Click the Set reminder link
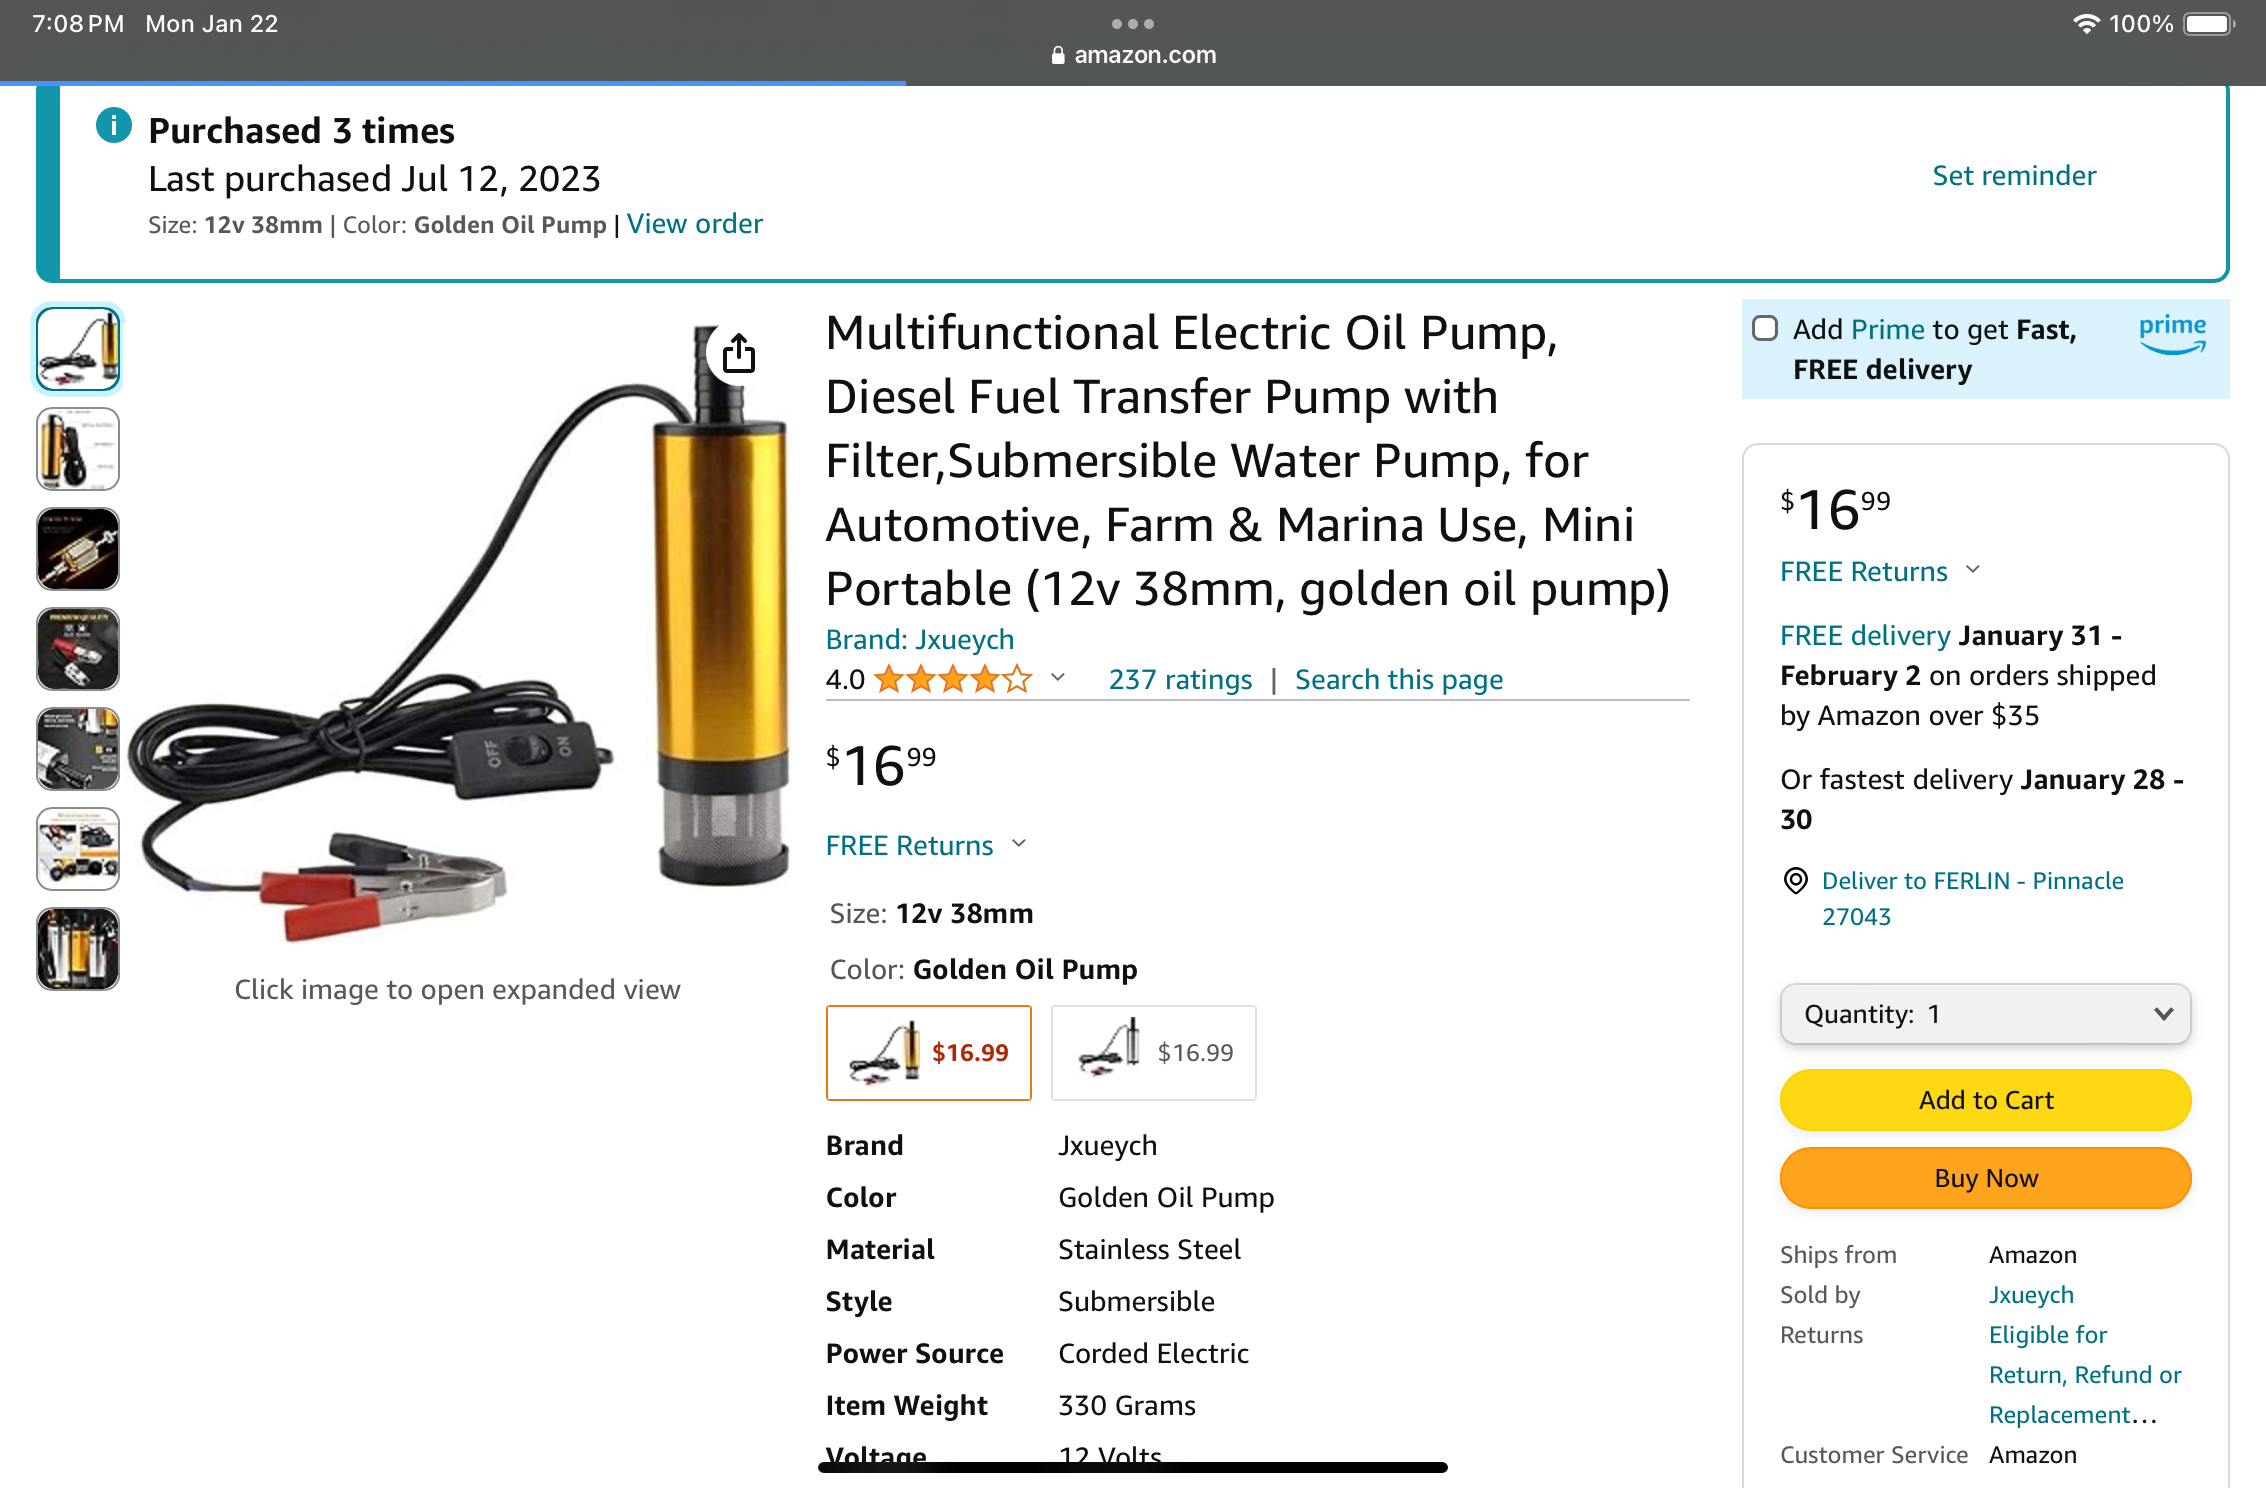 pos(2013,176)
